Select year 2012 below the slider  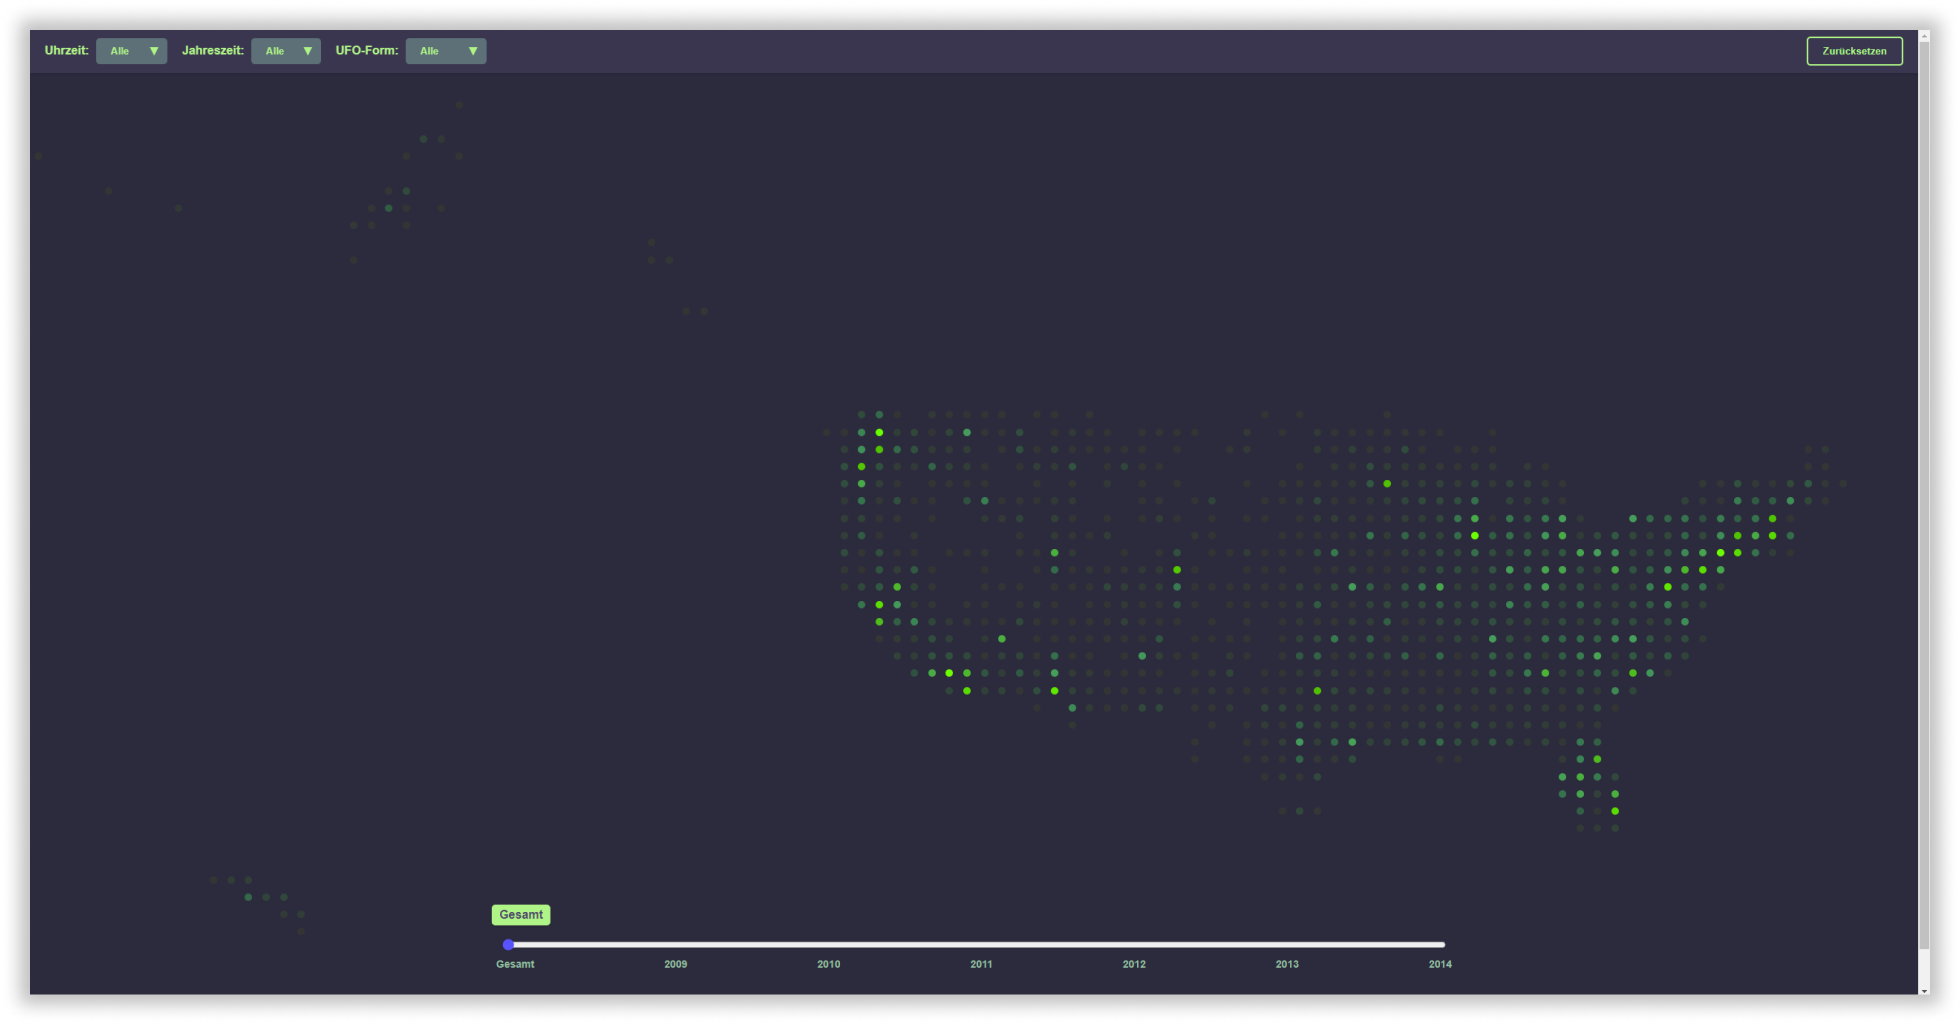(x=1134, y=964)
